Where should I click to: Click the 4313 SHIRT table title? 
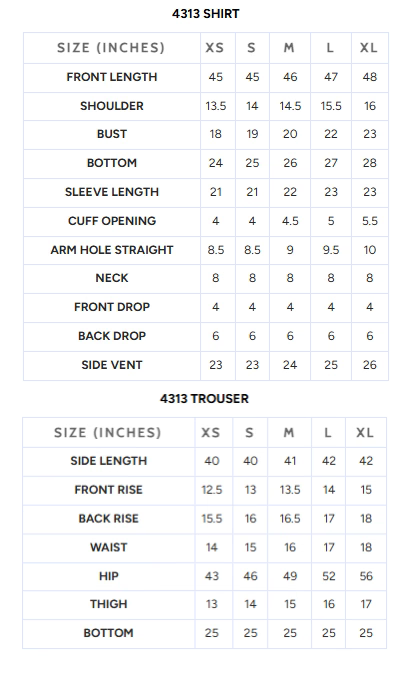[205, 14]
